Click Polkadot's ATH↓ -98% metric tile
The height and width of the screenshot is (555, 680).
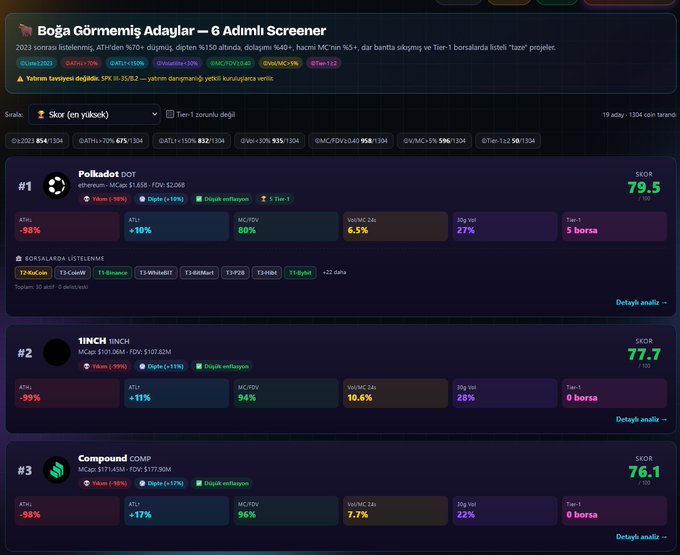(x=67, y=226)
